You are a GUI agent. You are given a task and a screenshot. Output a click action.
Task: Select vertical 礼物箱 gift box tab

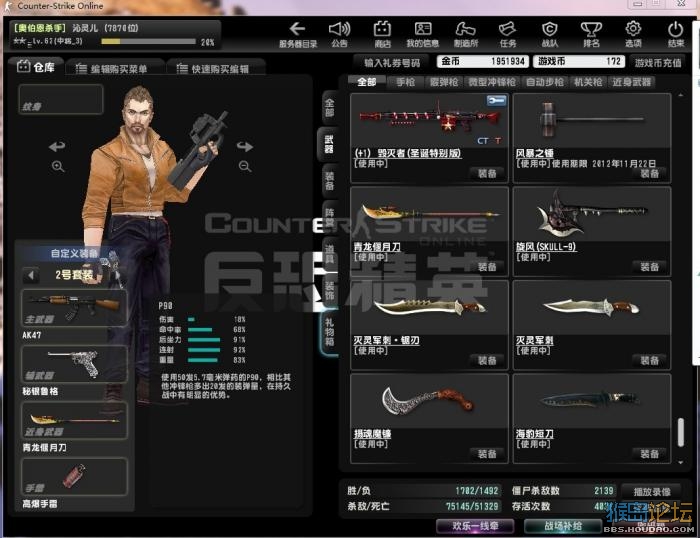[329, 333]
